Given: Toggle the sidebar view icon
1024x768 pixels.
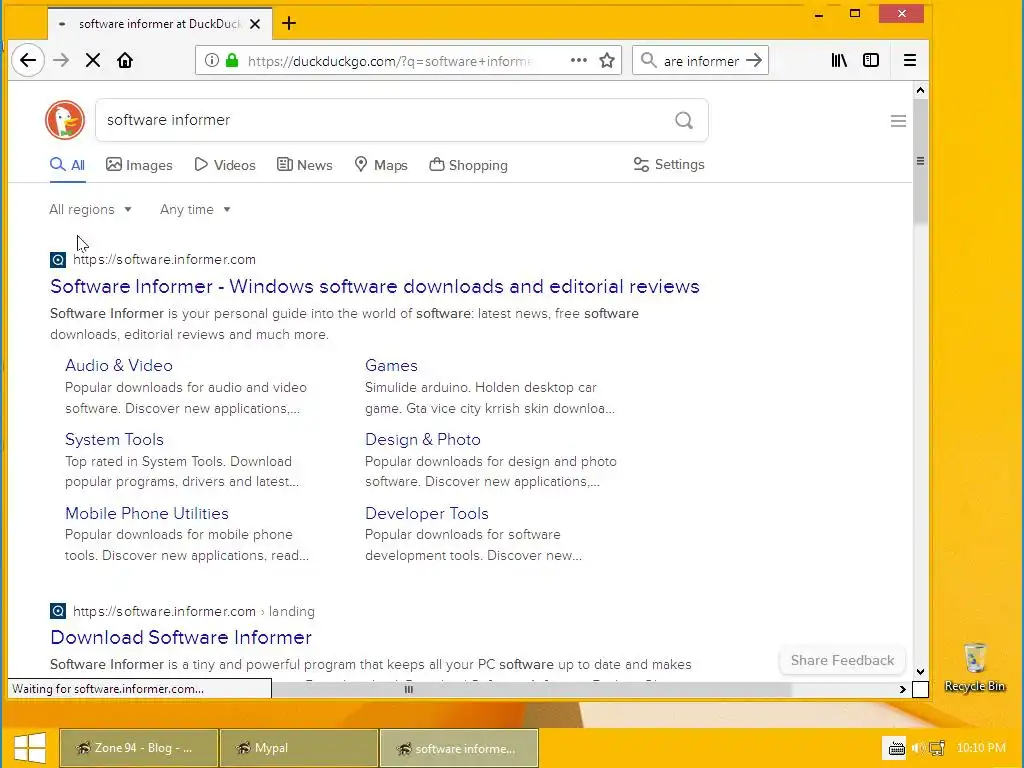Looking at the screenshot, I should [871, 61].
